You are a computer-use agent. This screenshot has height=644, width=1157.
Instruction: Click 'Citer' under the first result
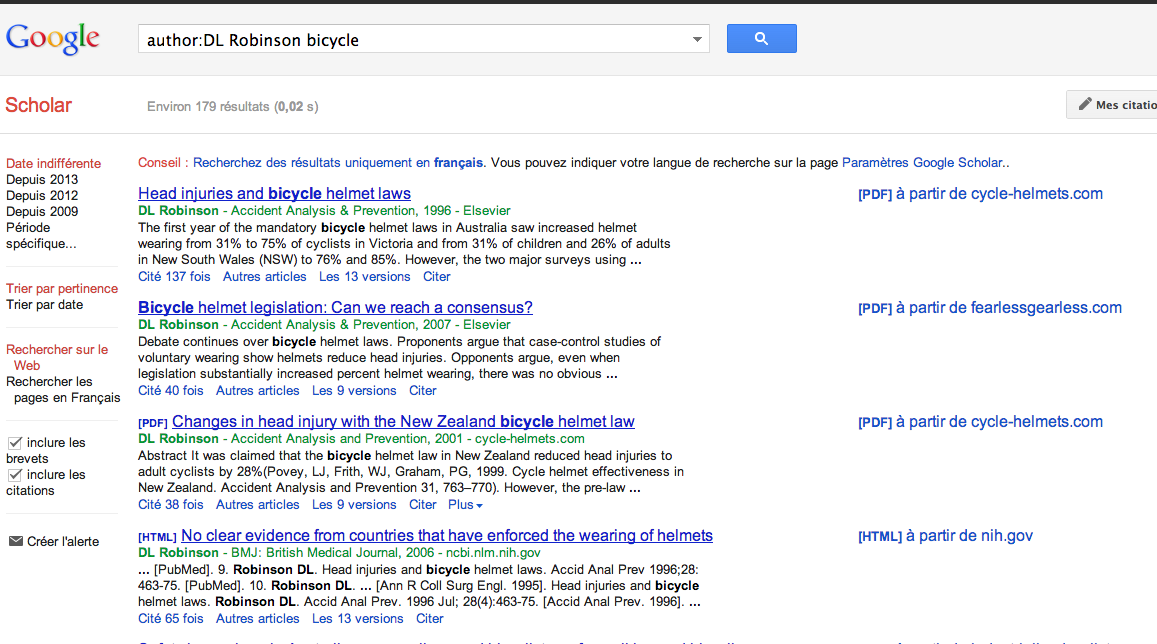(436, 277)
